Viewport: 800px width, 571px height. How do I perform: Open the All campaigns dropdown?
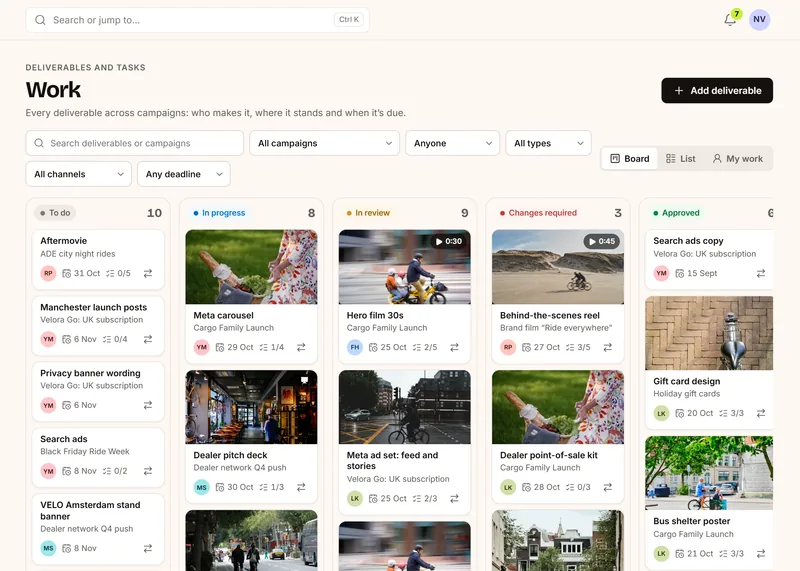(324, 143)
